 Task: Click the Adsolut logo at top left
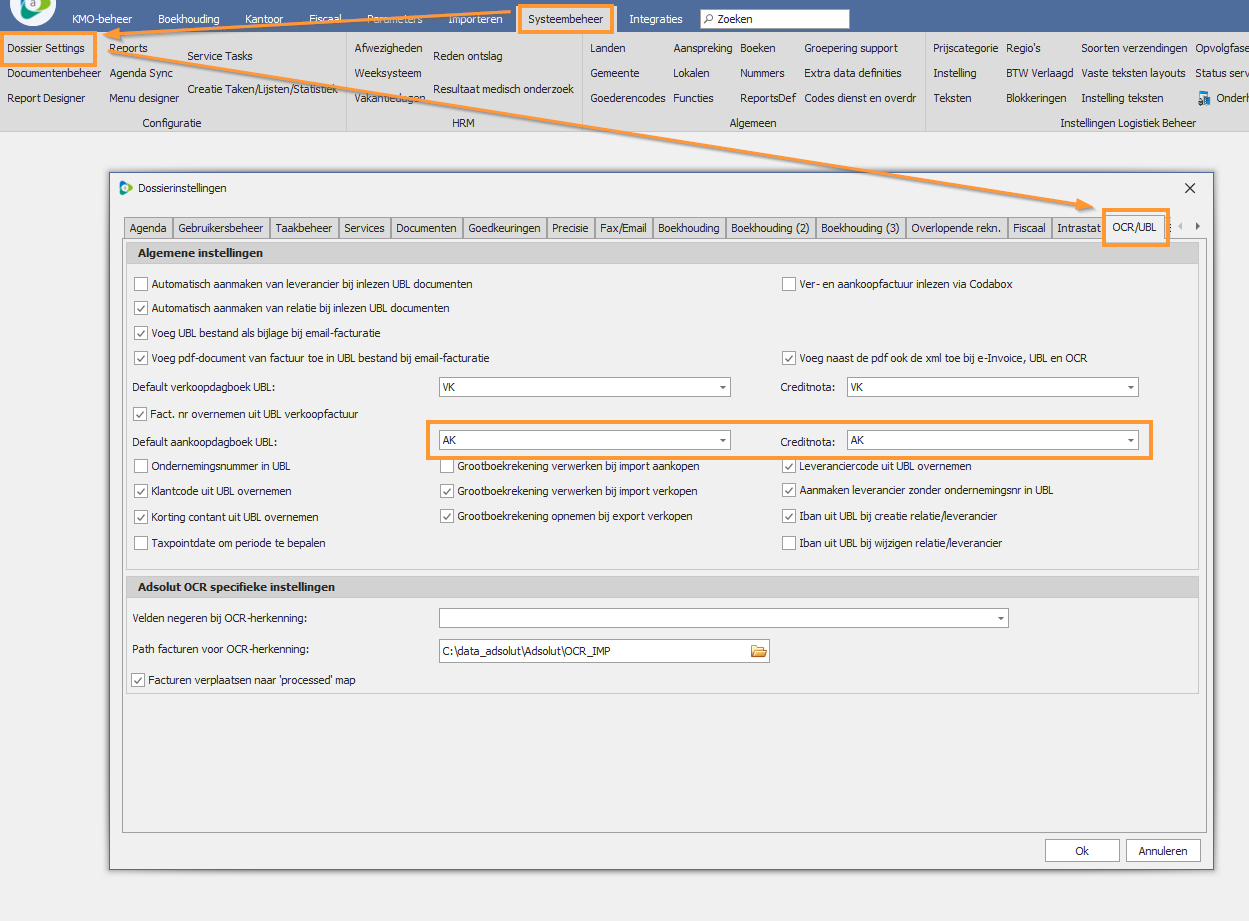(x=32, y=10)
